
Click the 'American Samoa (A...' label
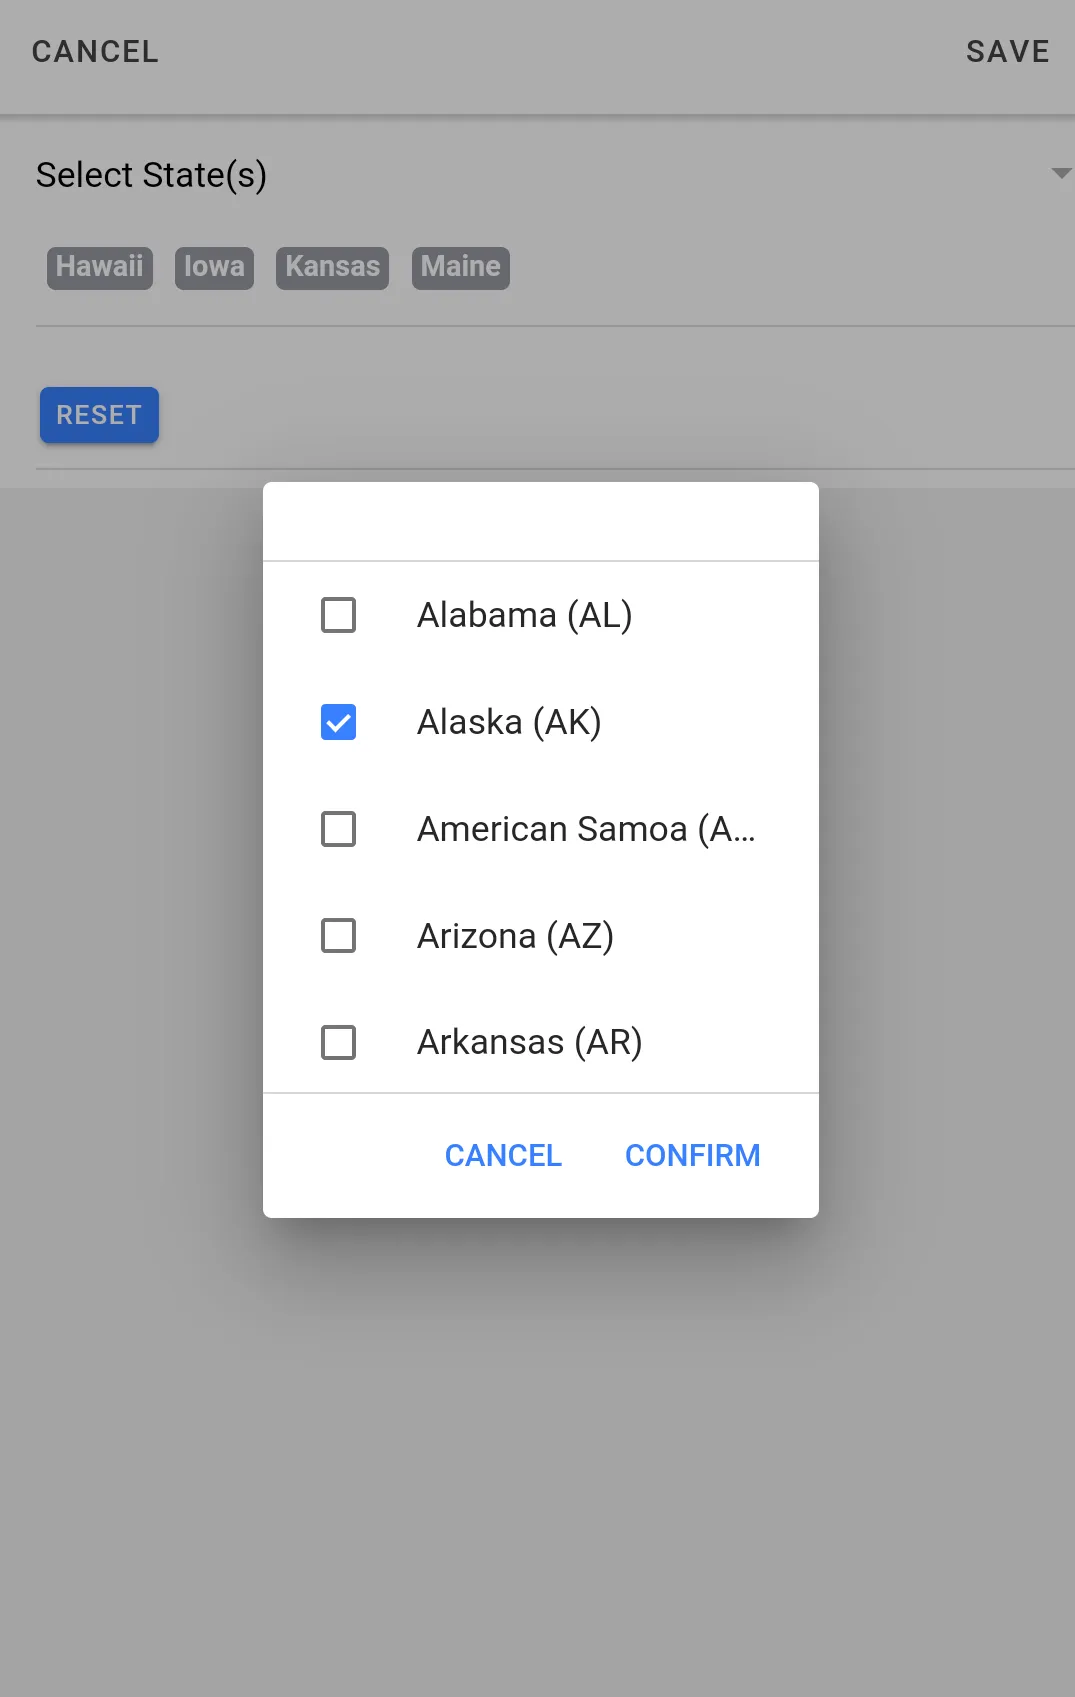coord(587,829)
